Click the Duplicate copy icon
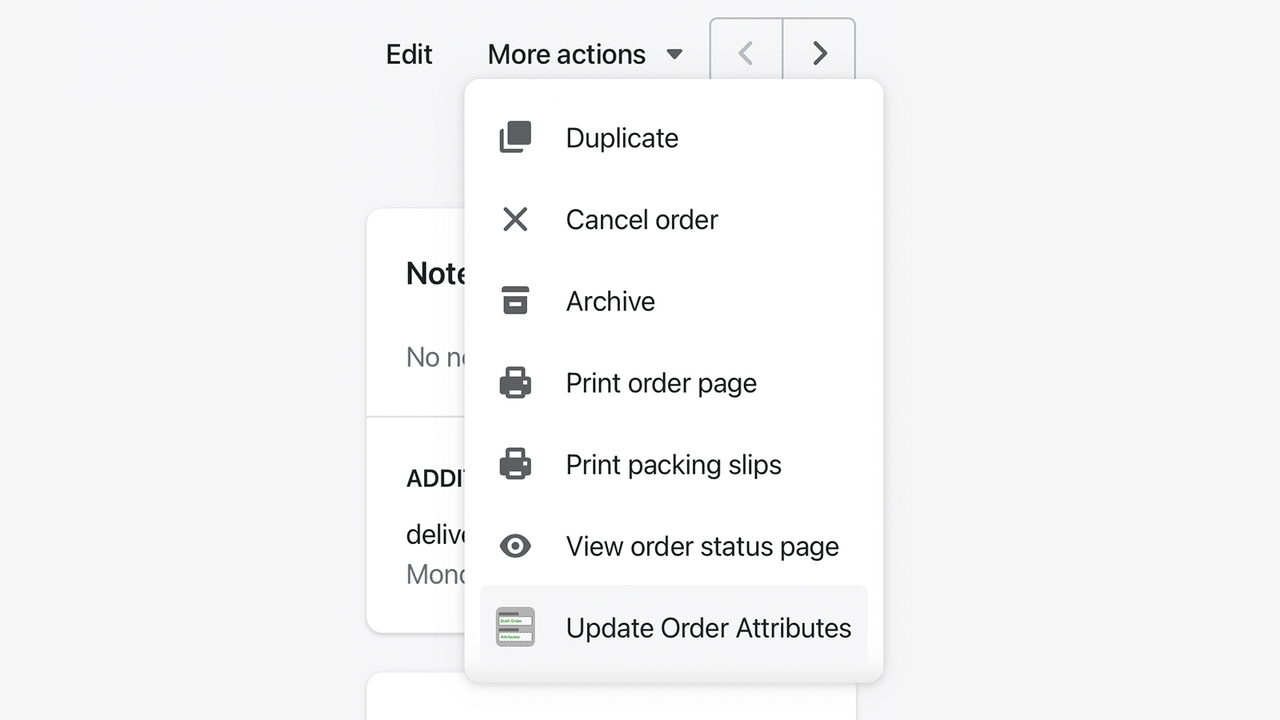The height and width of the screenshot is (720, 1280). (x=515, y=137)
